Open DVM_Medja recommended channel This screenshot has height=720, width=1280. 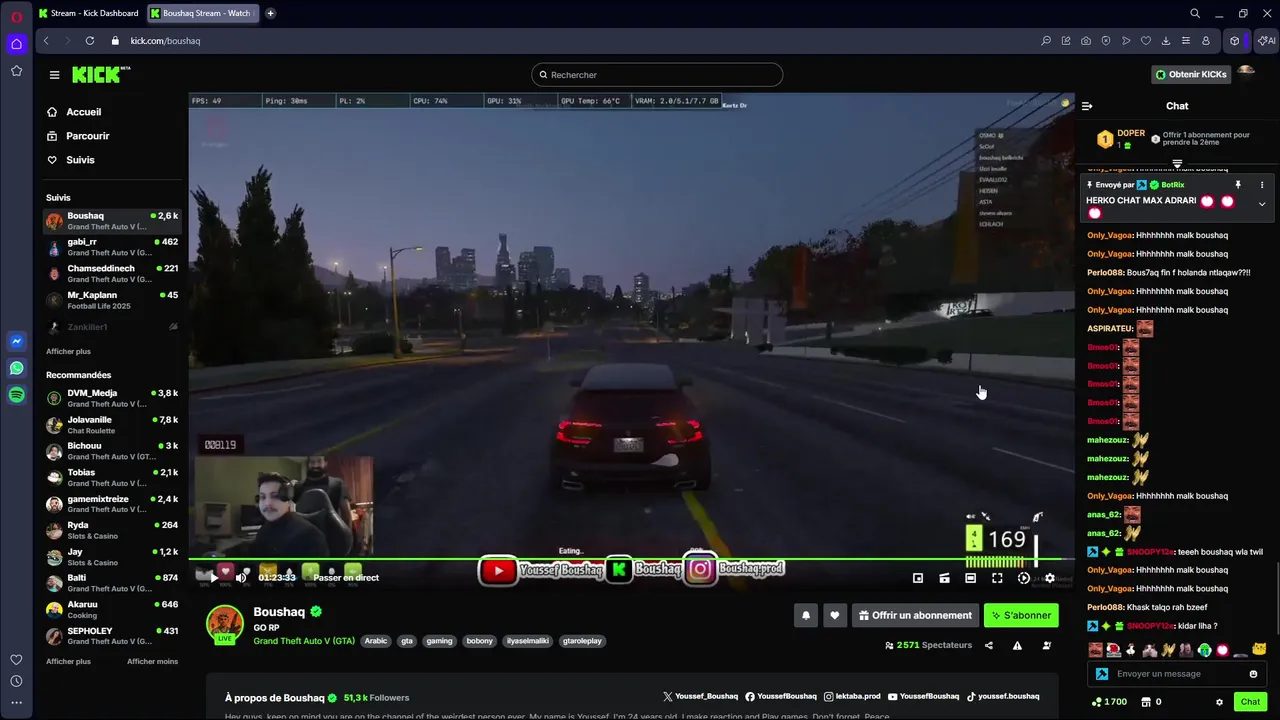tap(112, 398)
